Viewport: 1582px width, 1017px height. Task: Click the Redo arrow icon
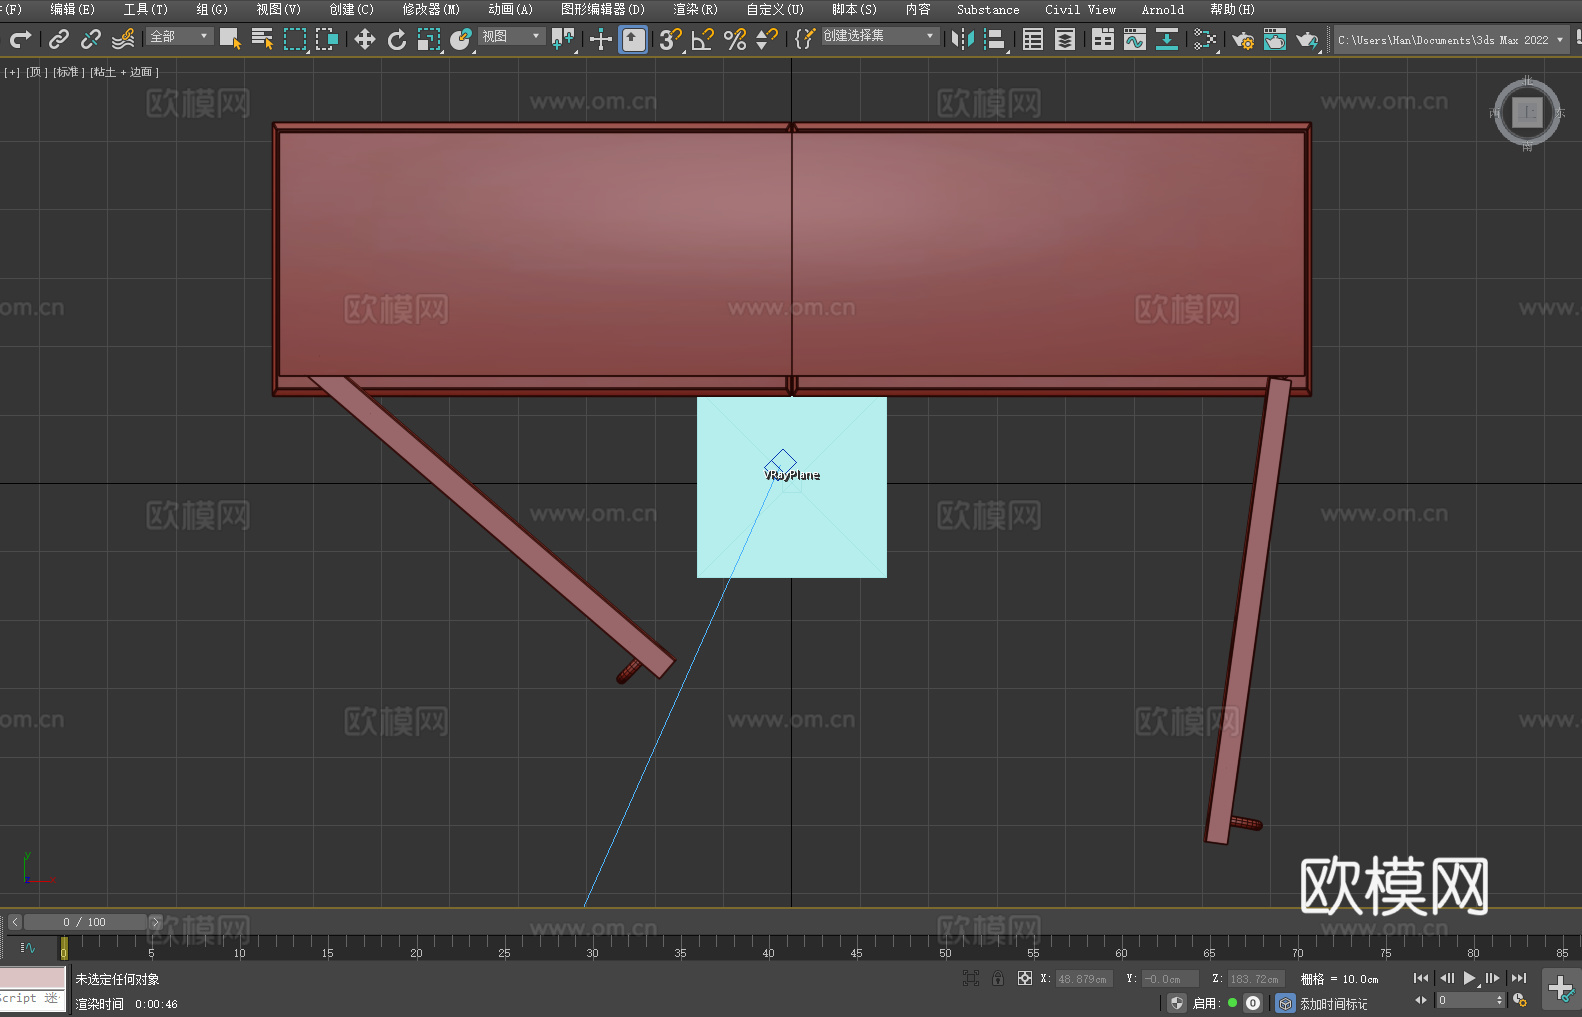point(20,39)
